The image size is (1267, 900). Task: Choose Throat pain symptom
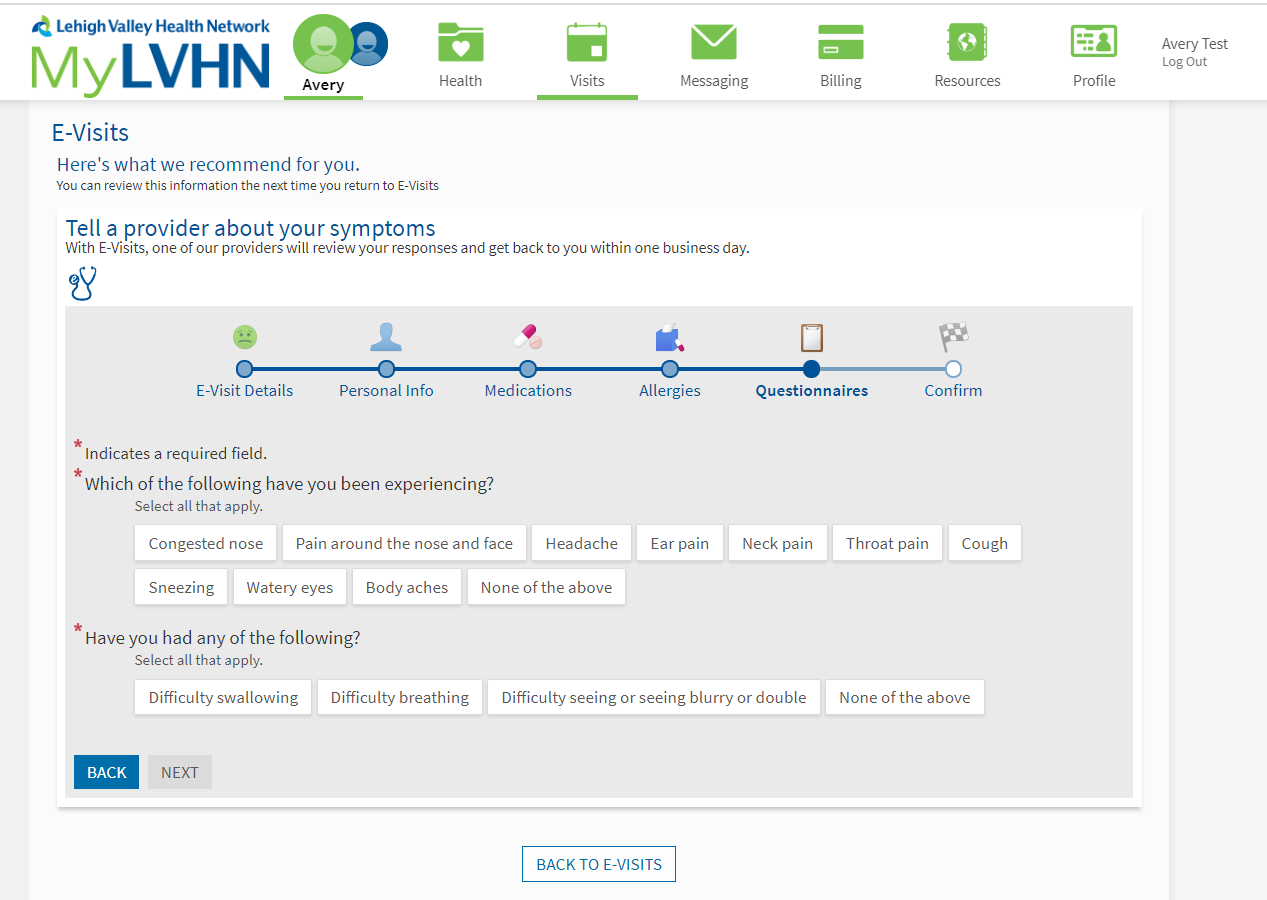[887, 544]
